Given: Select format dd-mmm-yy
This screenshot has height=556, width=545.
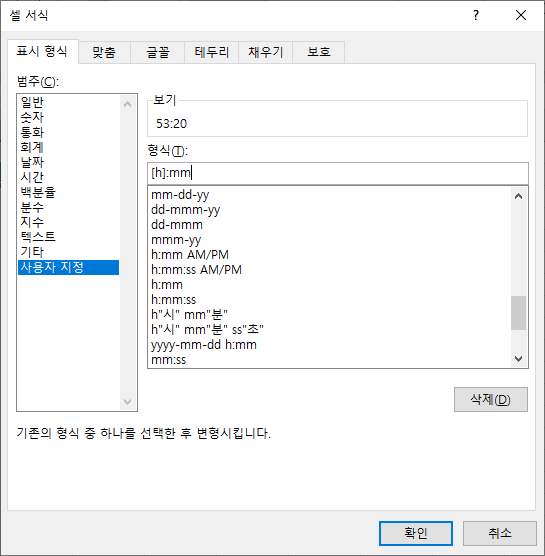Looking at the screenshot, I should pos(329,210).
